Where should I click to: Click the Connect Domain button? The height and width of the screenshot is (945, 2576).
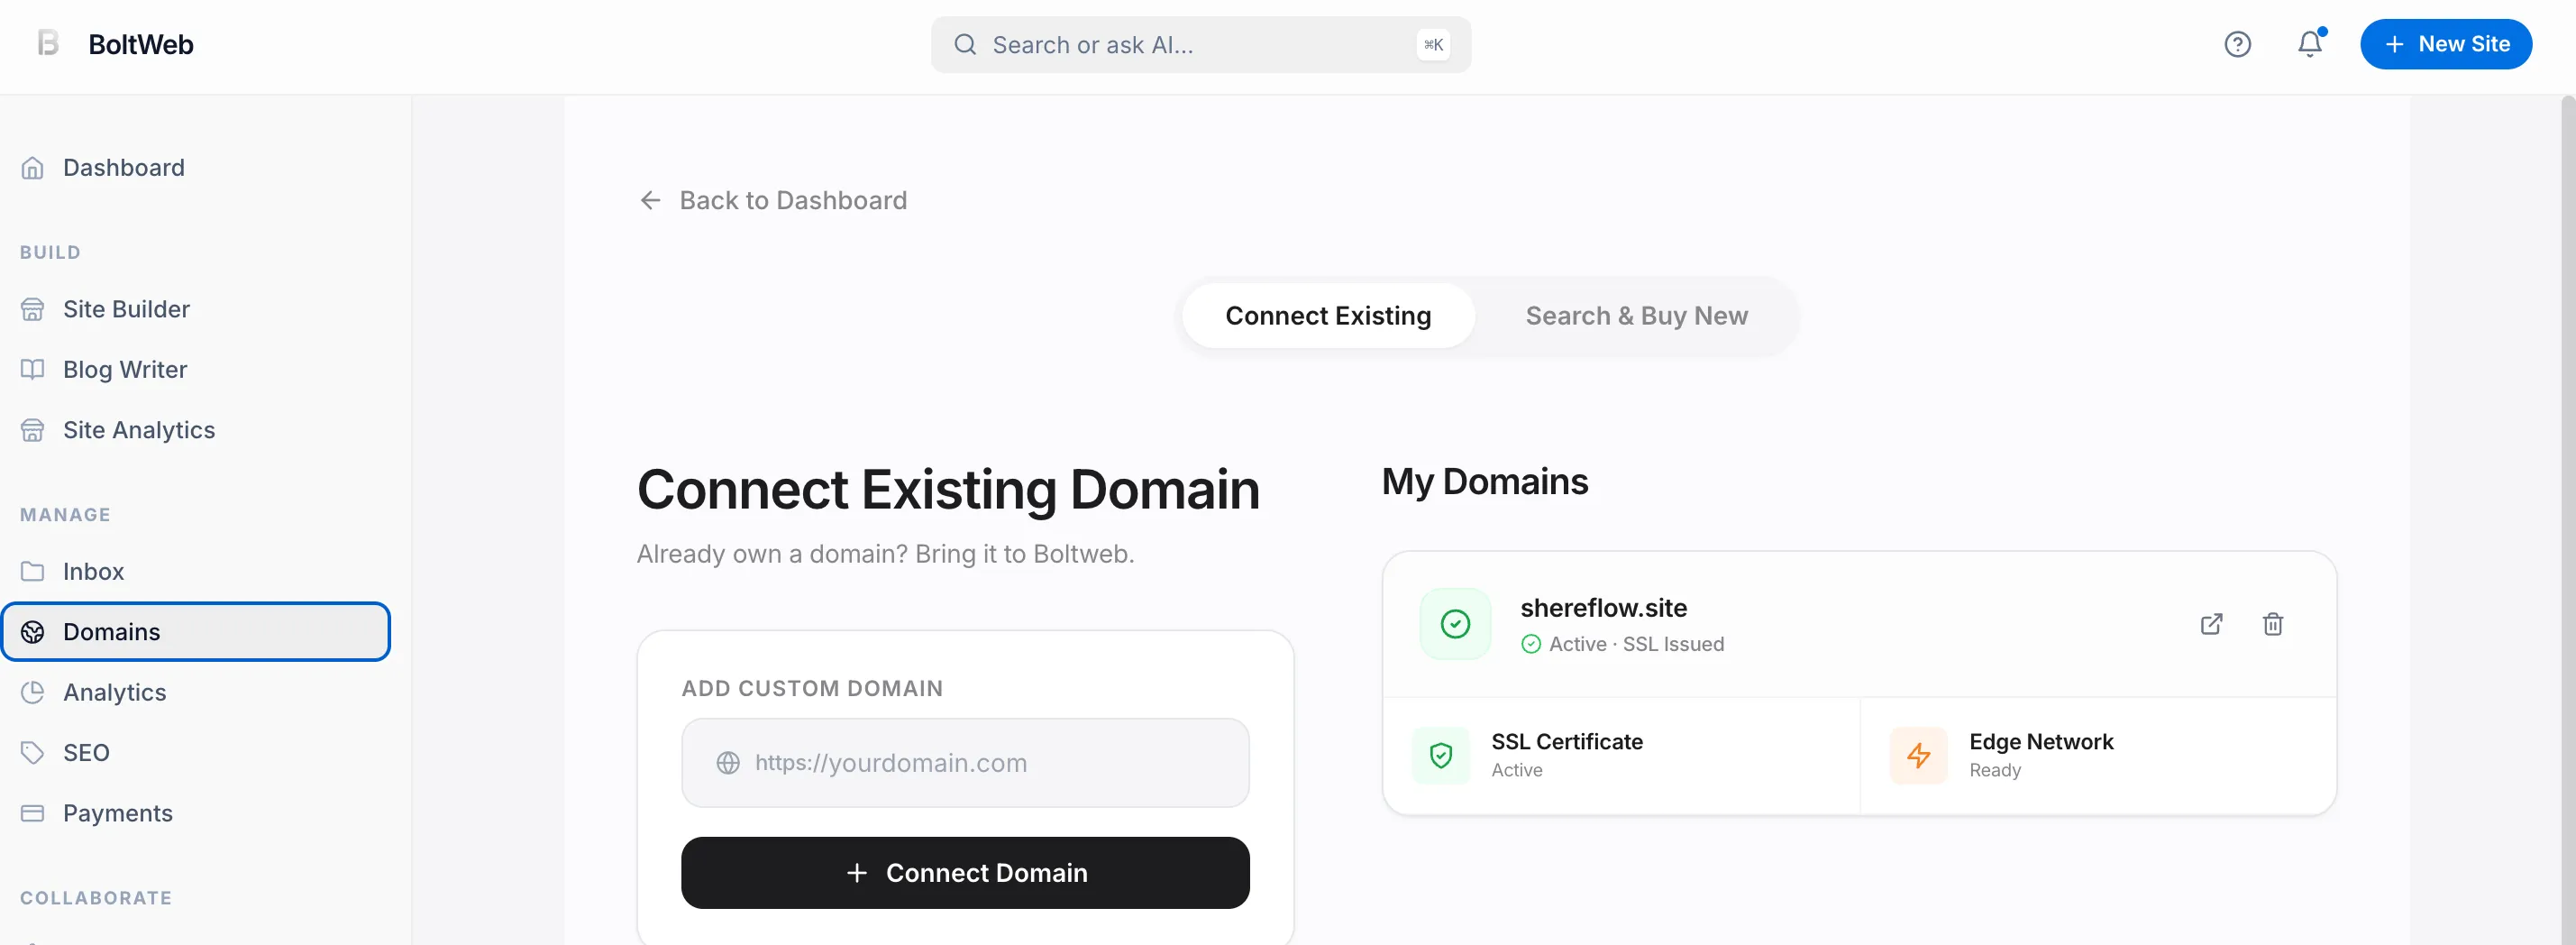tap(964, 872)
